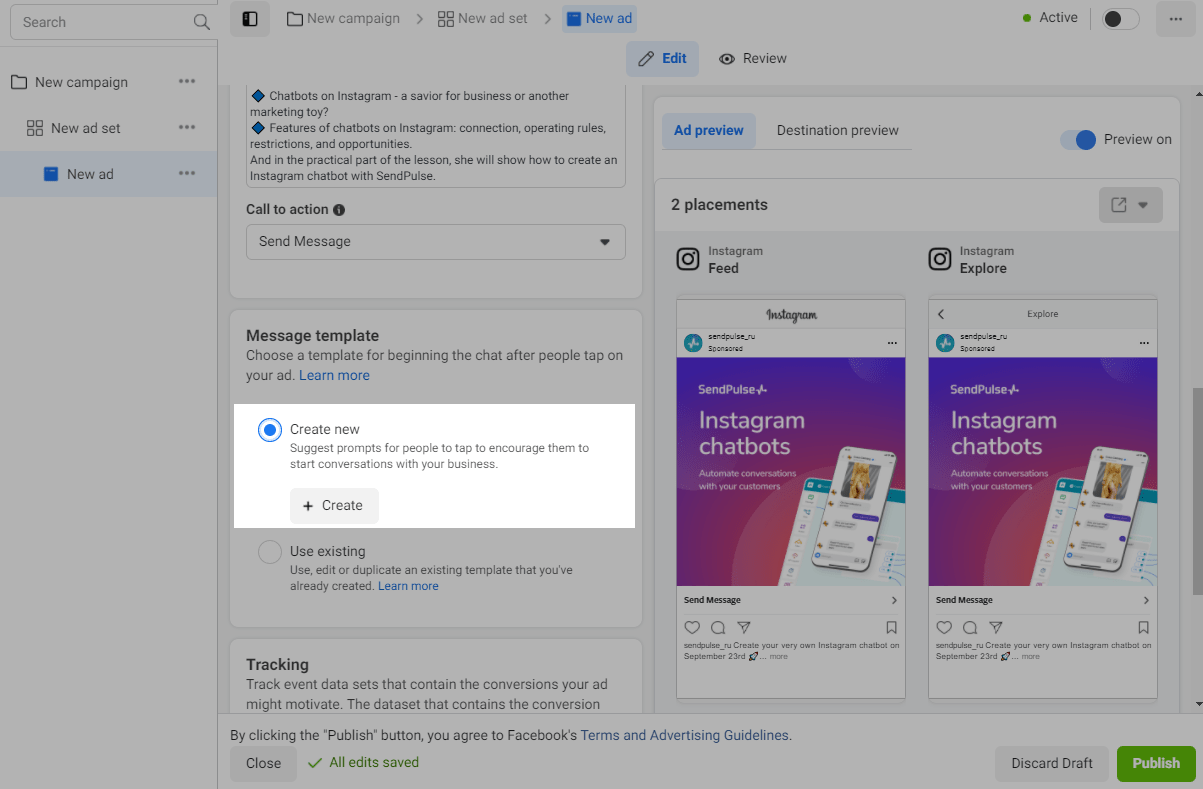This screenshot has width=1203, height=789.
Task: Select the Create new radio button
Action: point(269,430)
